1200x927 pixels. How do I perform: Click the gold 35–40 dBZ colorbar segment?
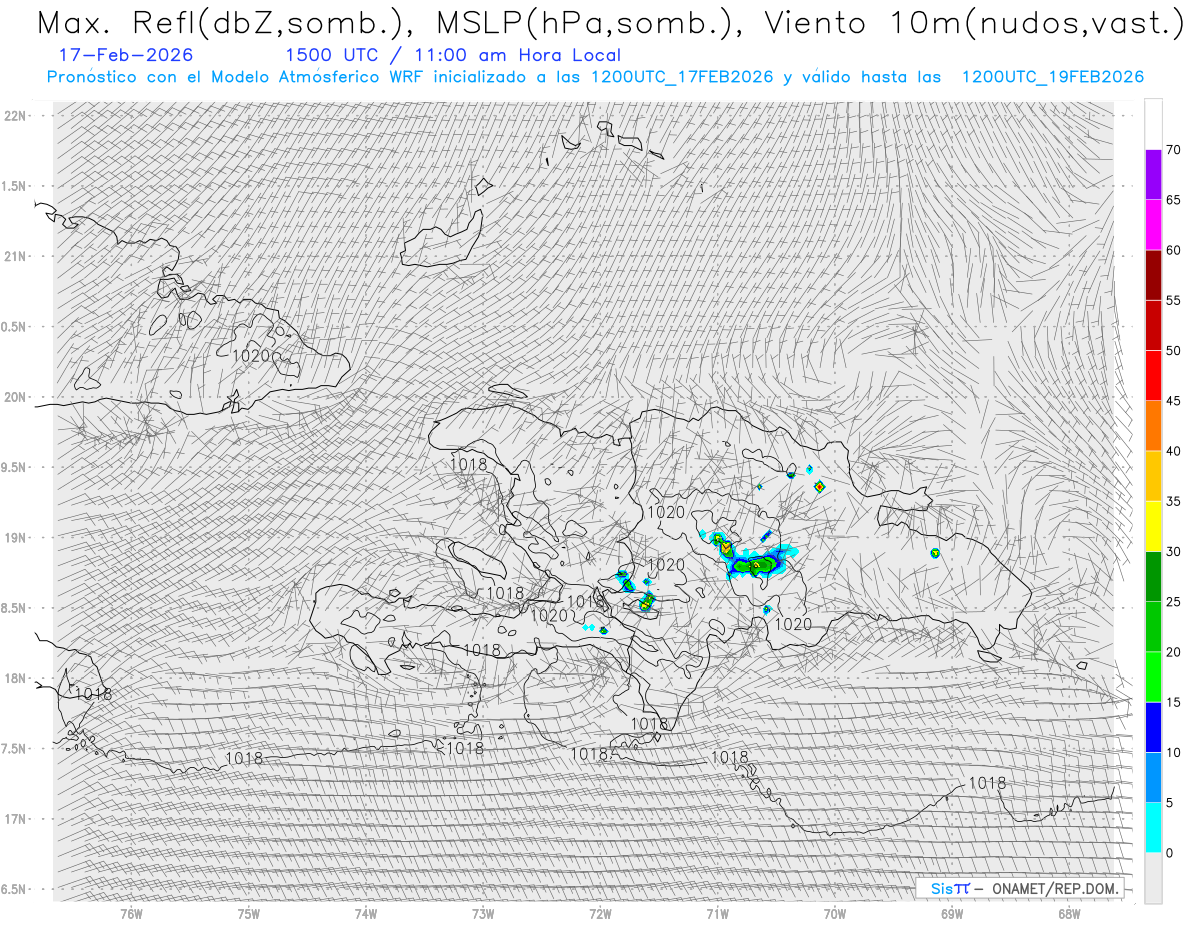(x=1153, y=476)
